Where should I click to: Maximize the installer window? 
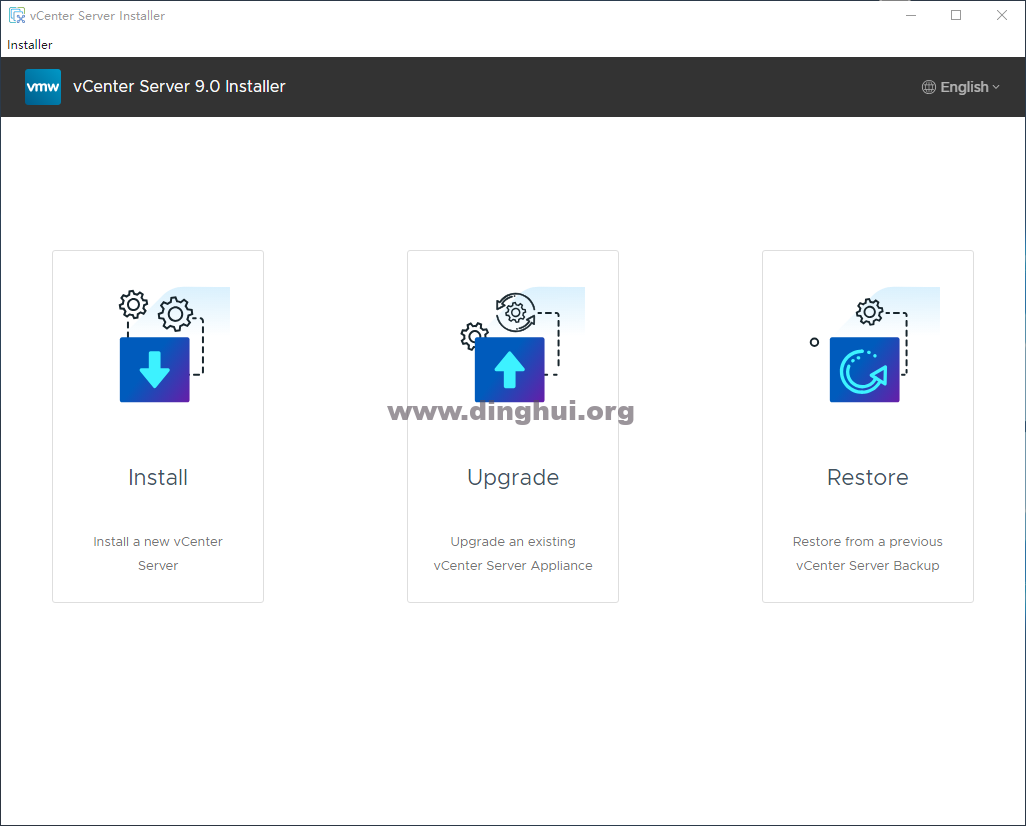click(956, 15)
